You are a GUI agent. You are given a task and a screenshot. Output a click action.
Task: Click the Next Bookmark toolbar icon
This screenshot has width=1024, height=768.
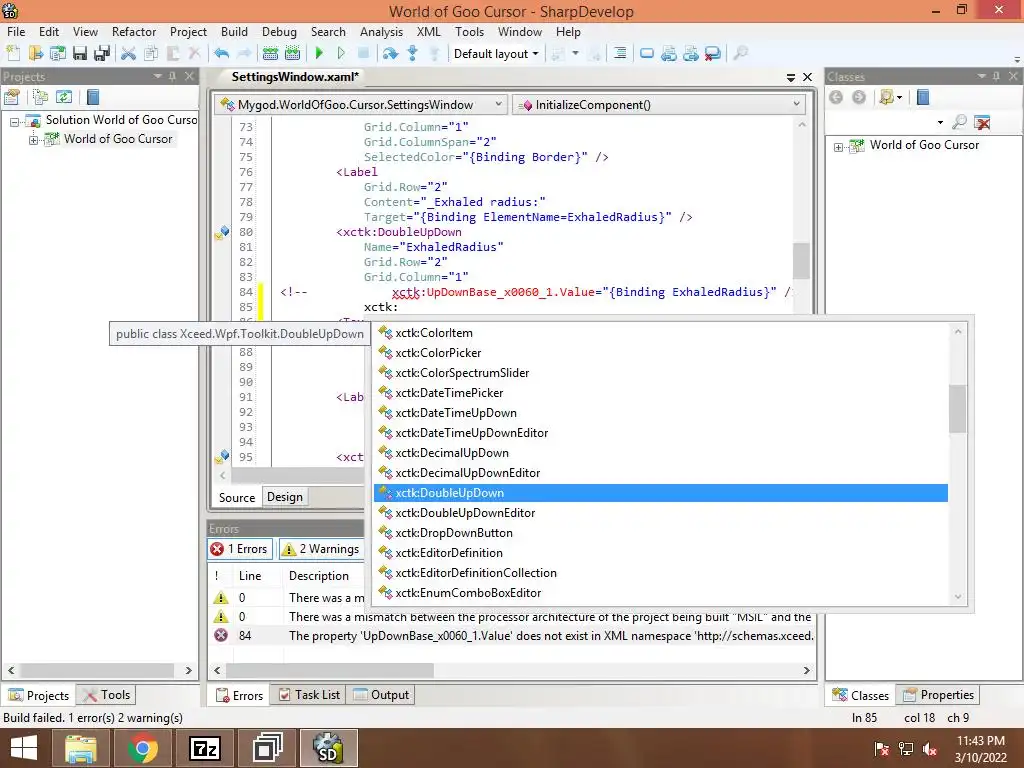[x=691, y=54]
